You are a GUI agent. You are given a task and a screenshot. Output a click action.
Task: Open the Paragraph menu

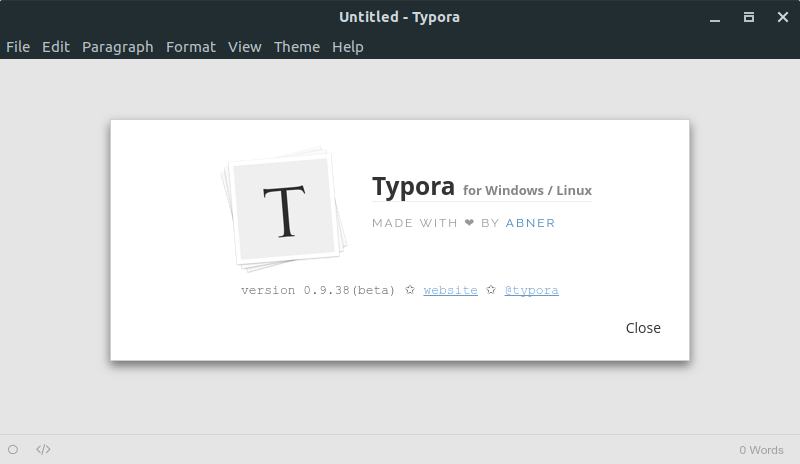pos(117,47)
